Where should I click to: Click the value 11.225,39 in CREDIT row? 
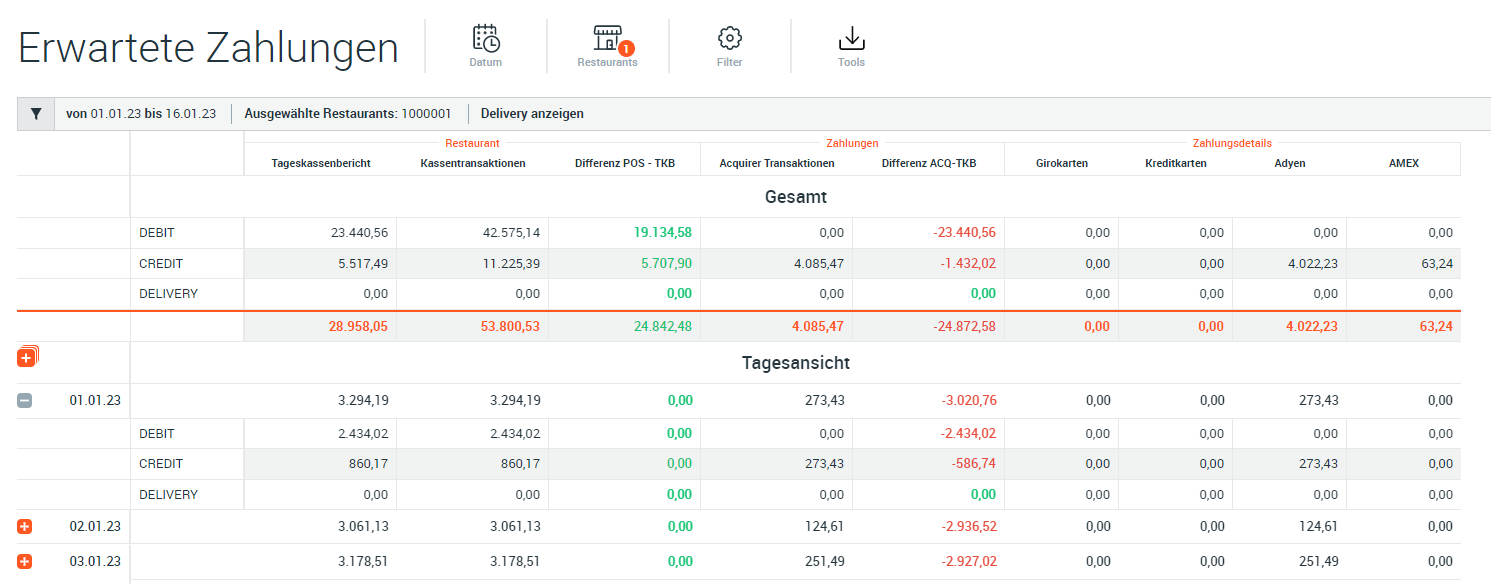pyautogui.click(x=511, y=264)
